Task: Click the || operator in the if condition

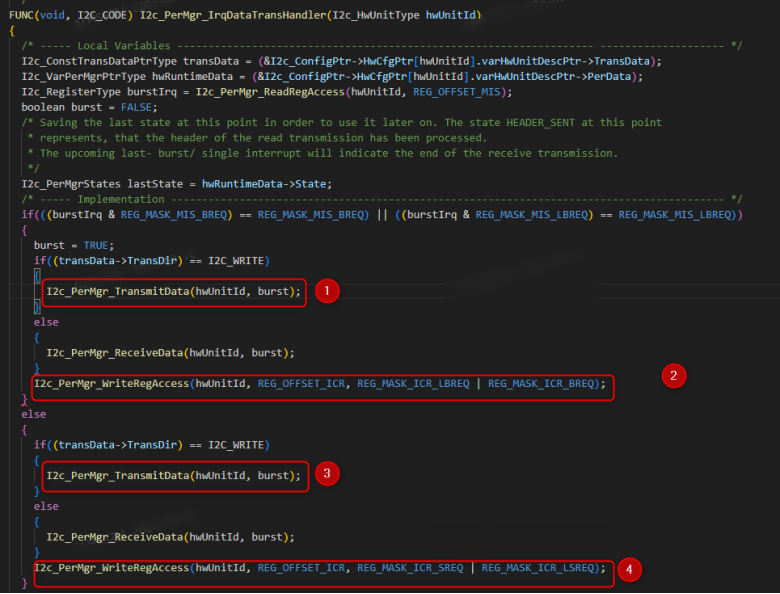Action: point(382,215)
